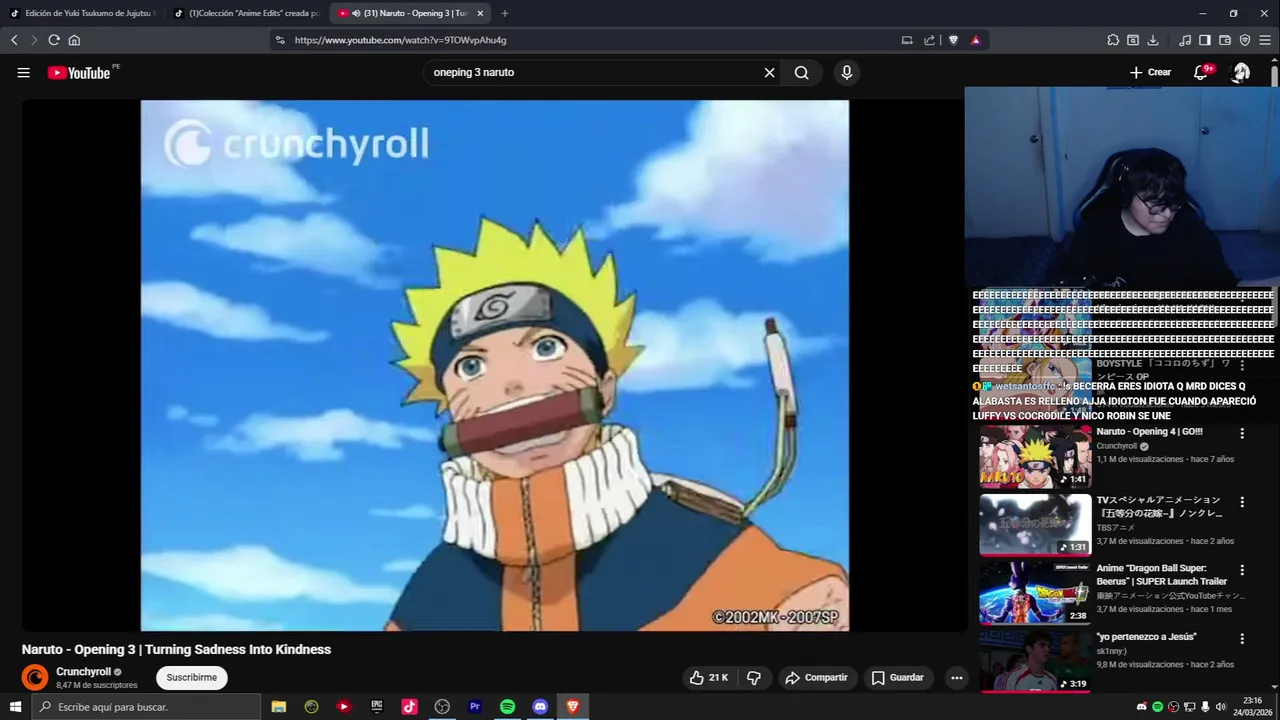Open more actions ellipsis below video
Image resolution: width=1280 pixels, height=720 pixels.
956,678
